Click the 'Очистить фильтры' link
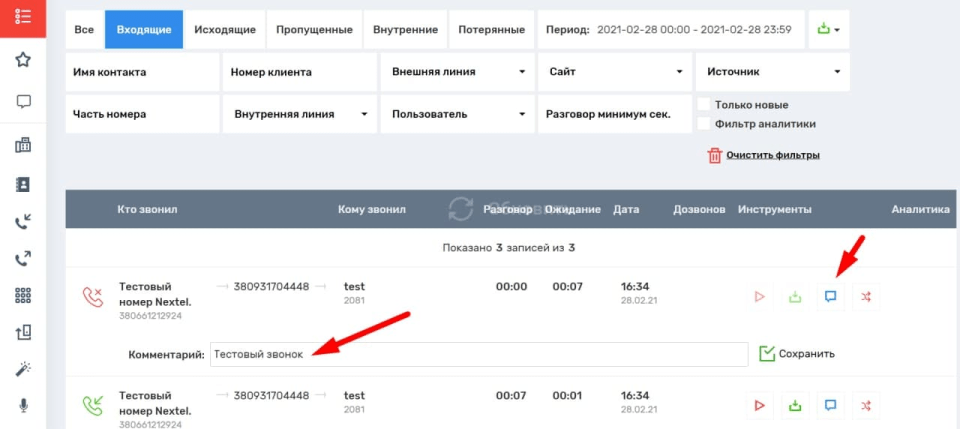This screenshot has width=960, height=429. (x=772, y=155)
